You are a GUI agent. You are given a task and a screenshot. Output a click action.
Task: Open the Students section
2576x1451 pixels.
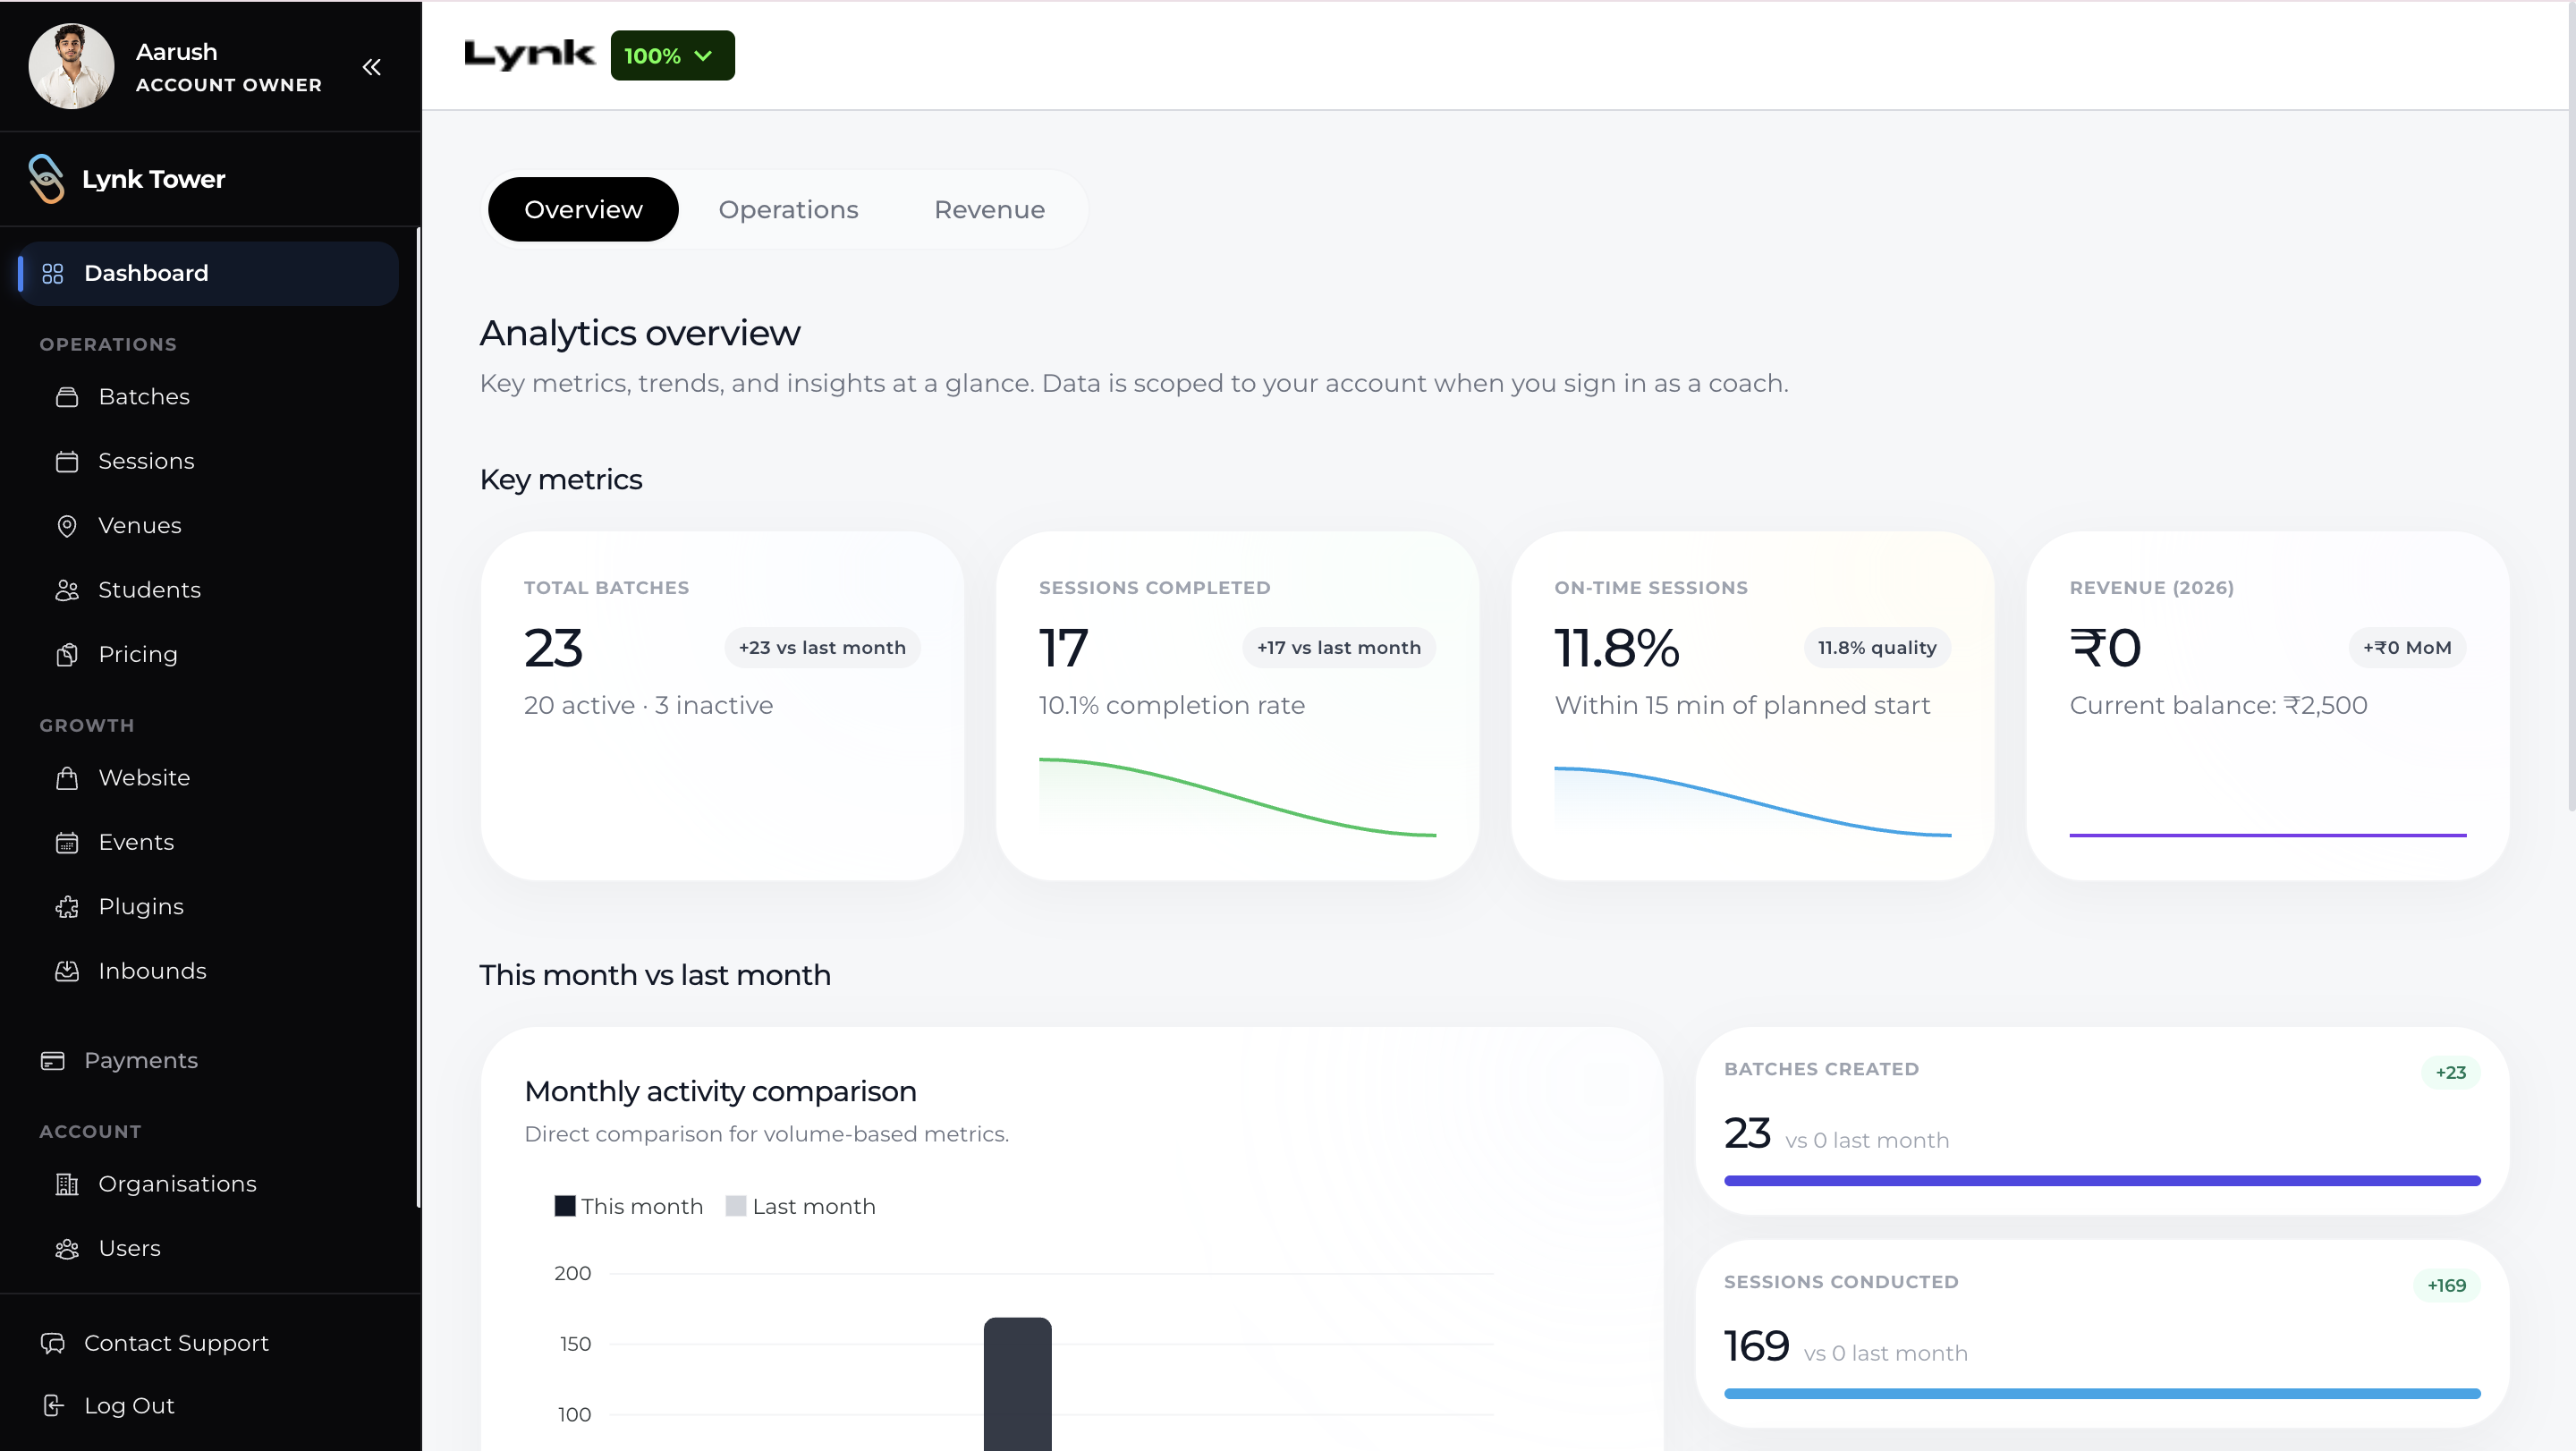tap(150, 590)
